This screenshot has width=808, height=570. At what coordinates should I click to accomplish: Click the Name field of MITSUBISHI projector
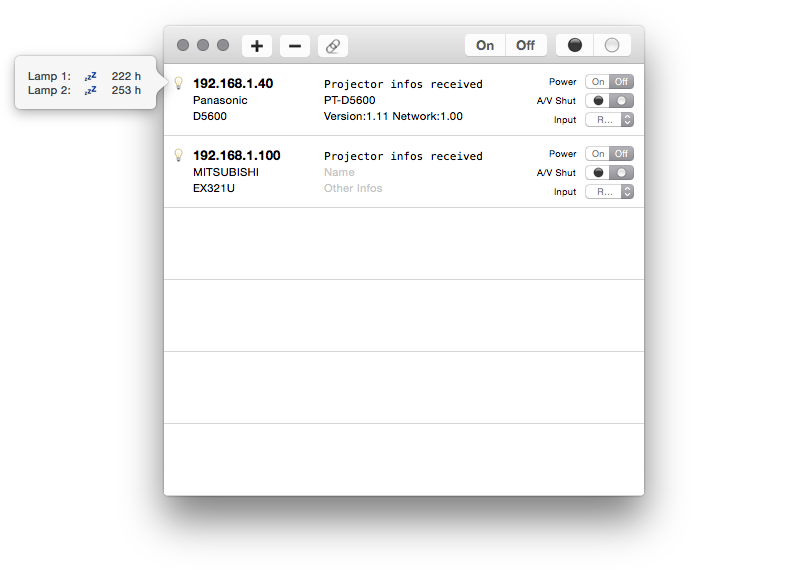coord(339,172)
